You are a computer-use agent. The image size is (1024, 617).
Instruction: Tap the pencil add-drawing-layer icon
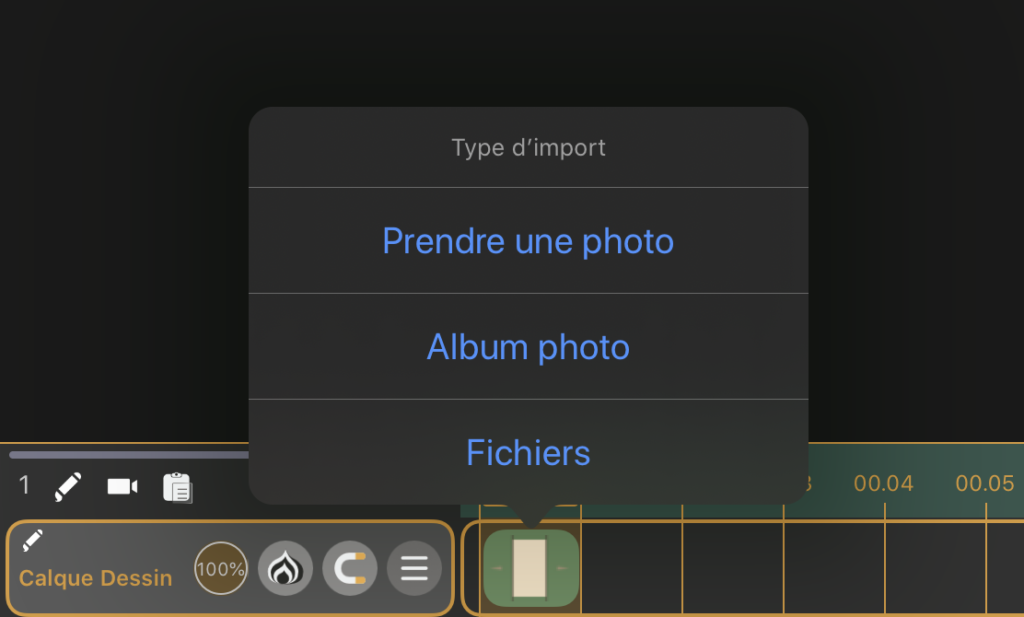click(x=68, y=486)
